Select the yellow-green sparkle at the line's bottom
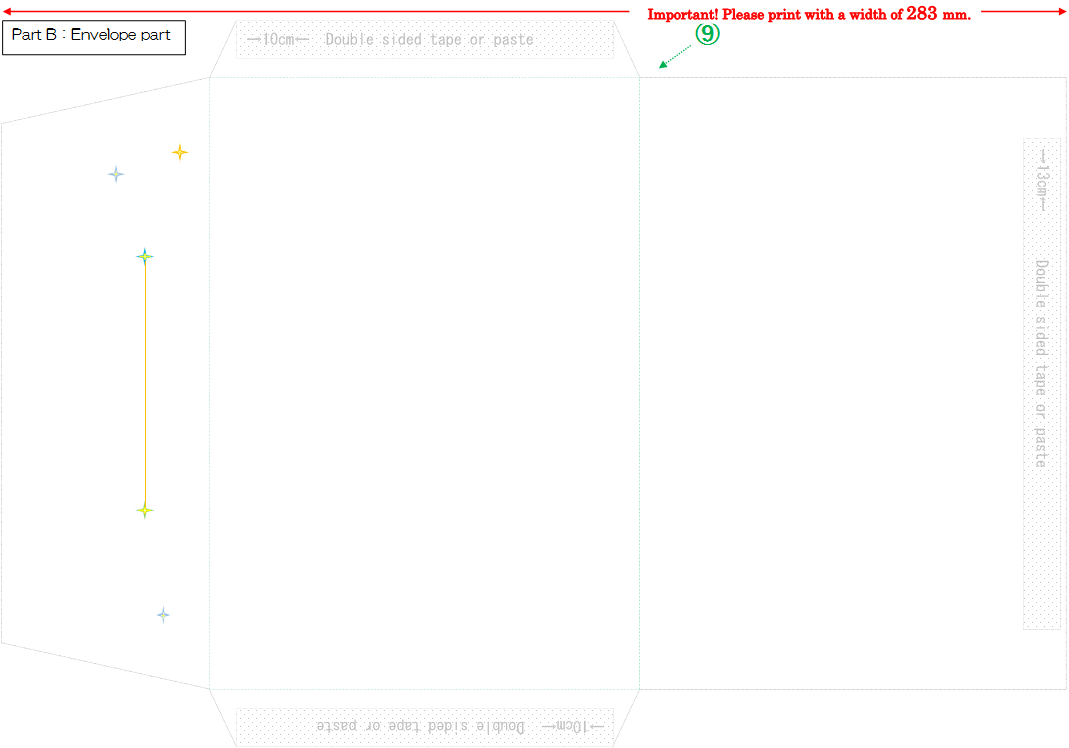Screen dimensions: 1069x748 (145, 510)
